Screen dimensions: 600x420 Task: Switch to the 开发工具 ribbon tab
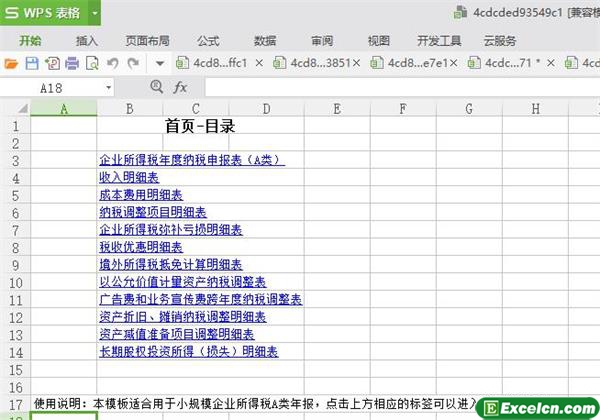tap(439, 41)
